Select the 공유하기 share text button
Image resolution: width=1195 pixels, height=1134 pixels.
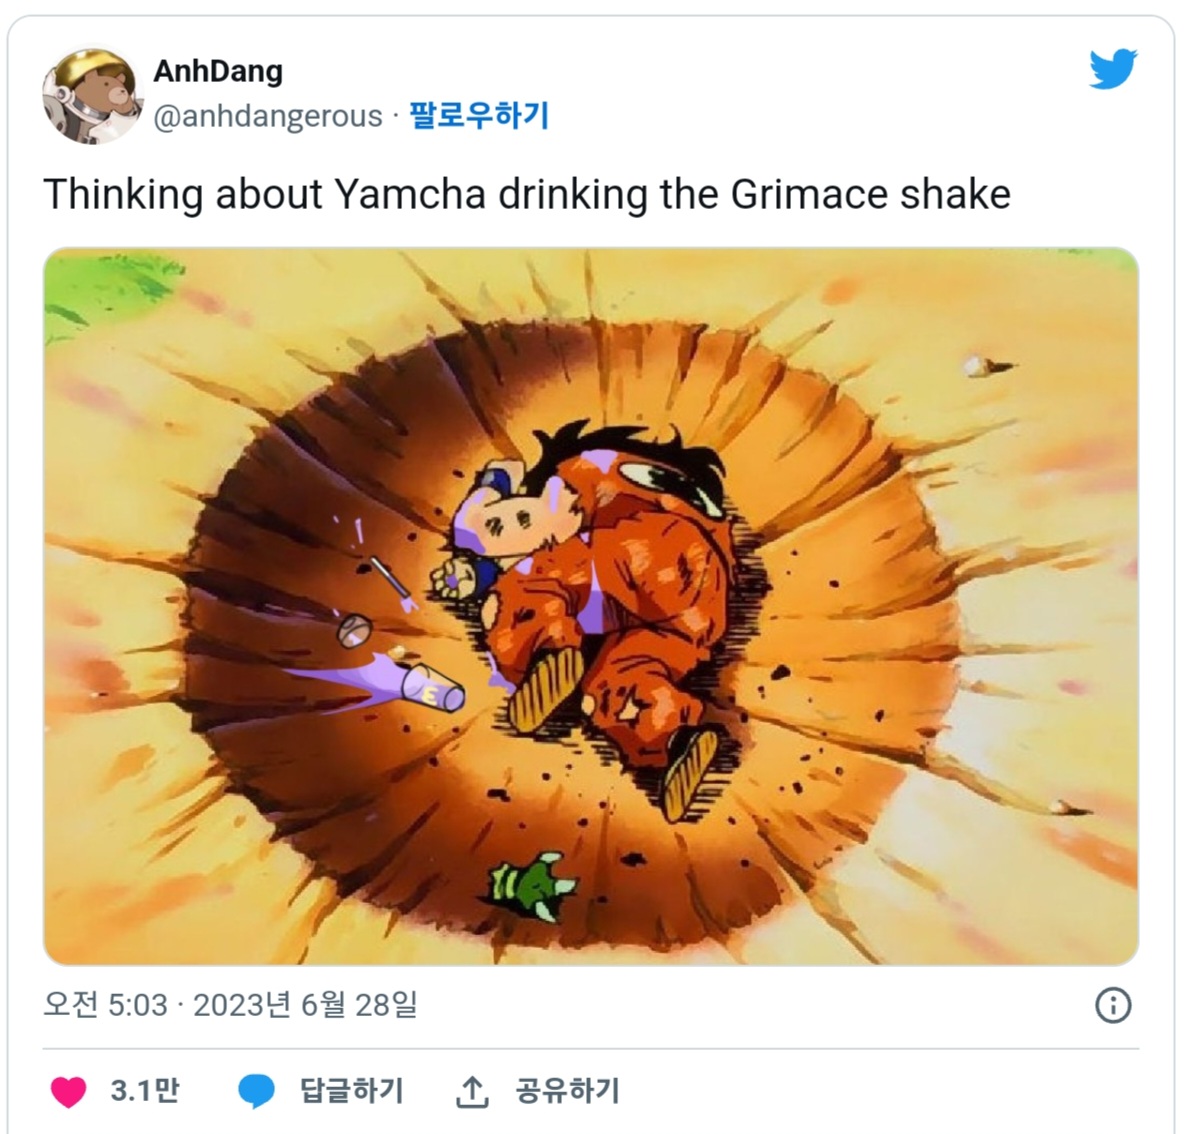pos(567,1091)
